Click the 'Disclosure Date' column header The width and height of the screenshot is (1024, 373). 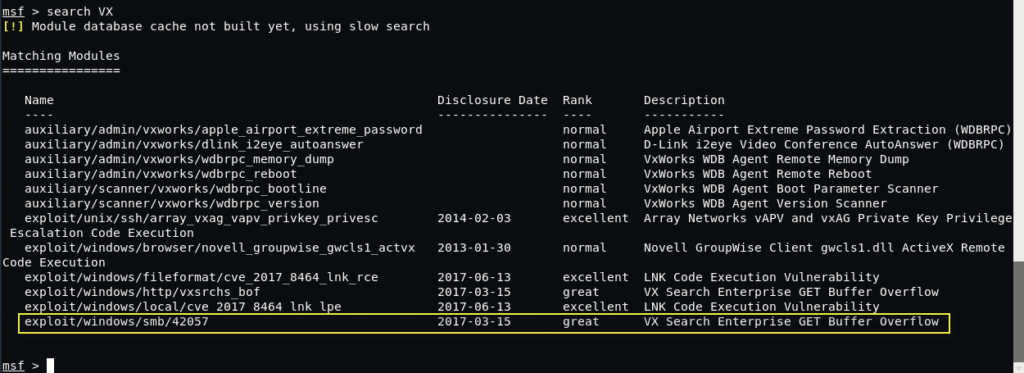point(492,101)
